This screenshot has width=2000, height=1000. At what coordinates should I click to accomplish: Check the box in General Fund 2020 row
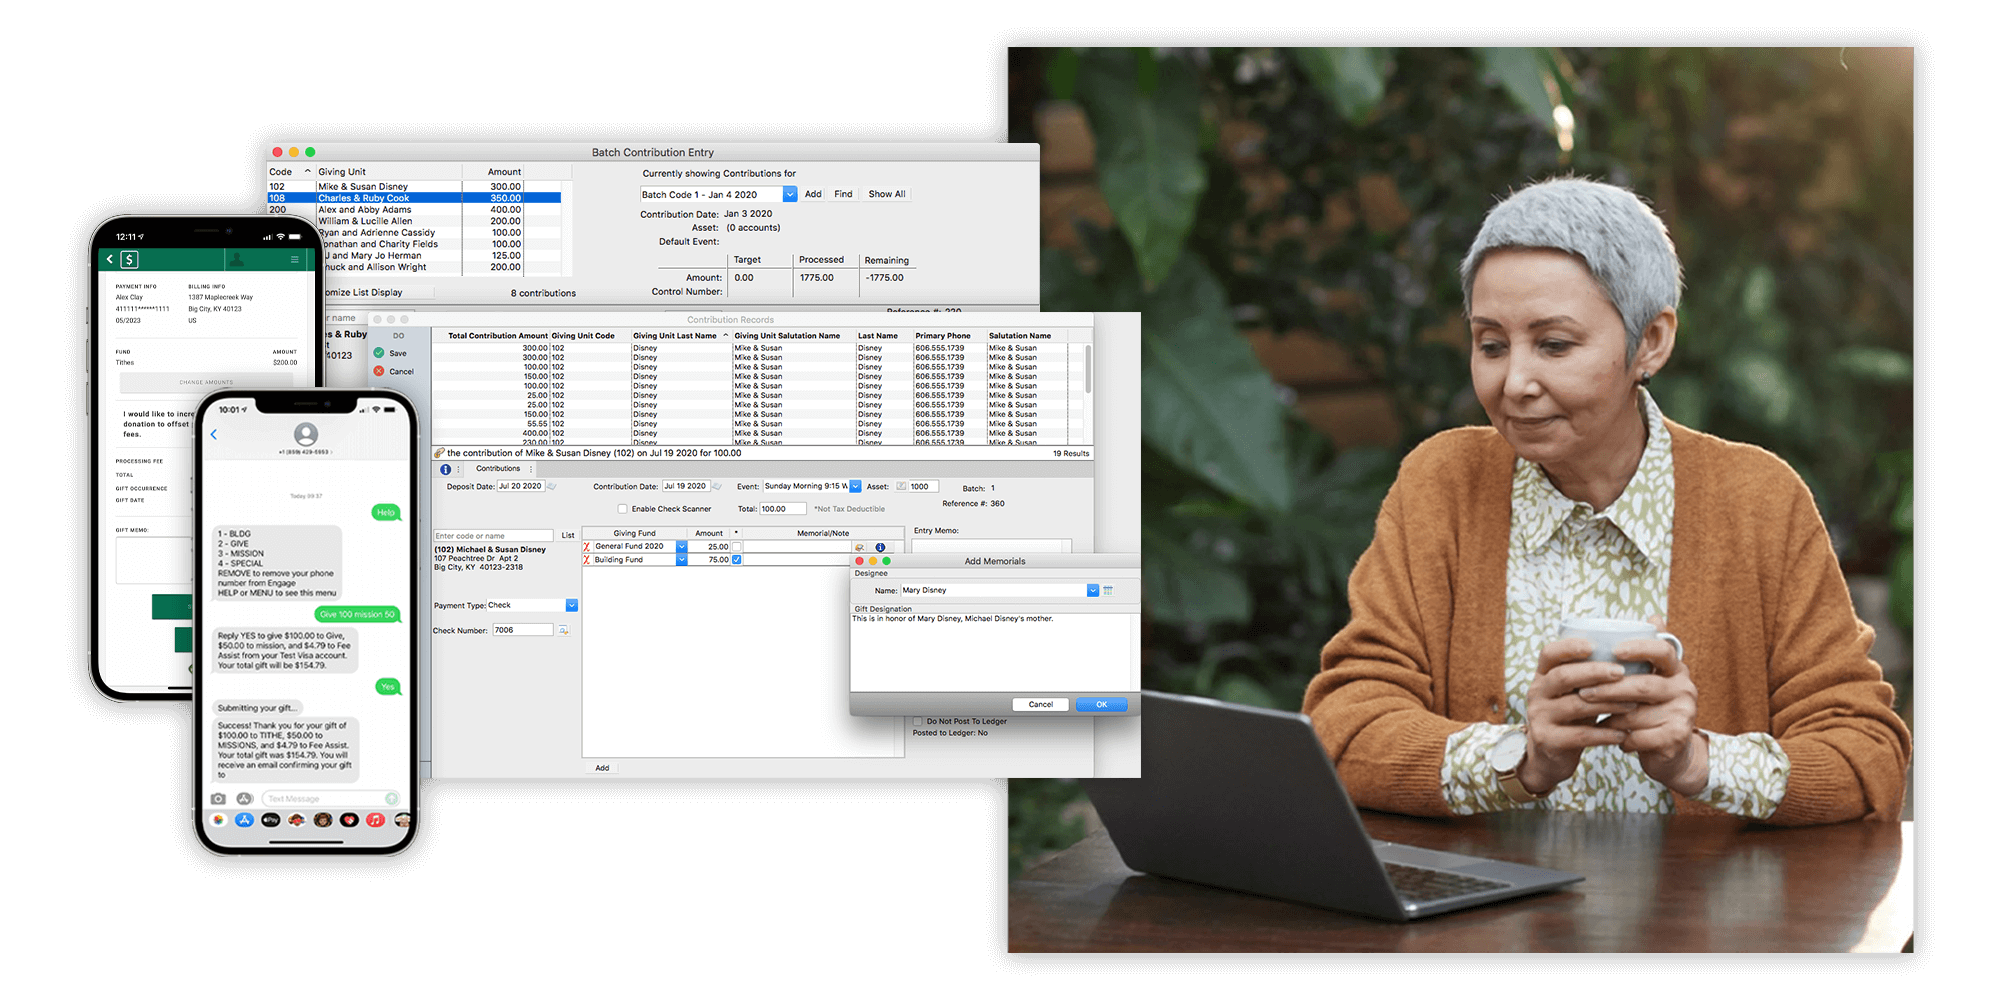point(737,547)
